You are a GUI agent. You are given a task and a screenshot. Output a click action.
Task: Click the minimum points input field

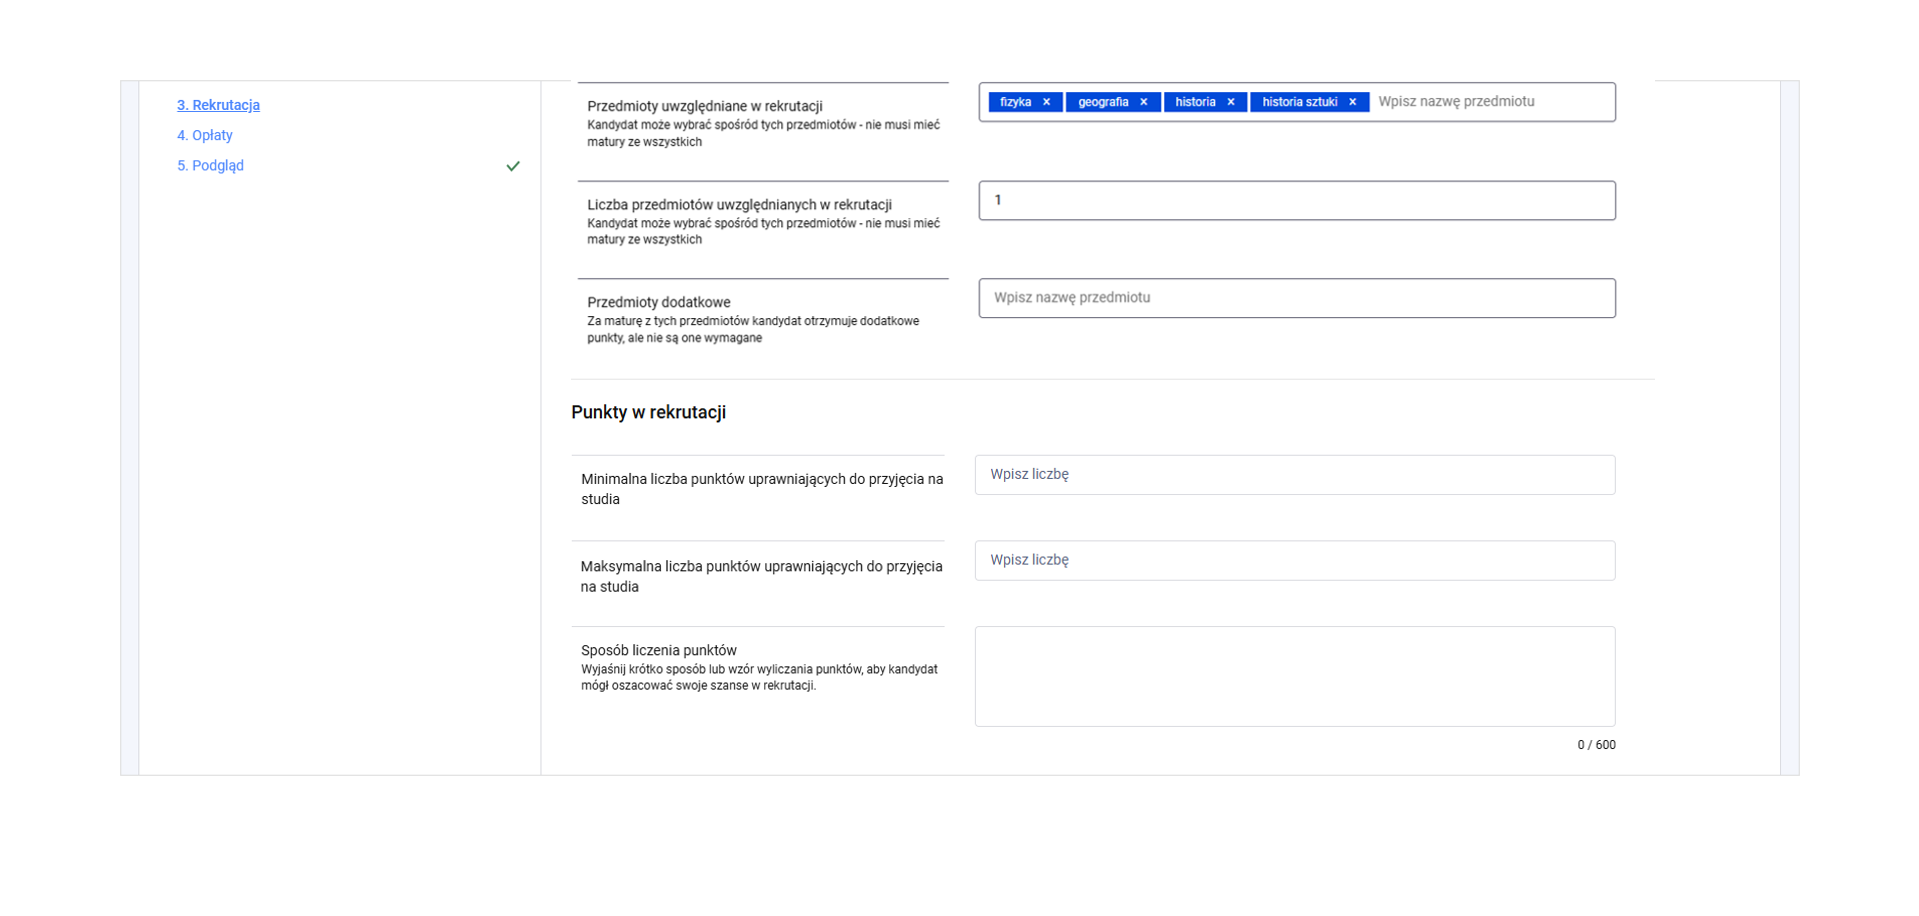click(x=1294, y=475)
